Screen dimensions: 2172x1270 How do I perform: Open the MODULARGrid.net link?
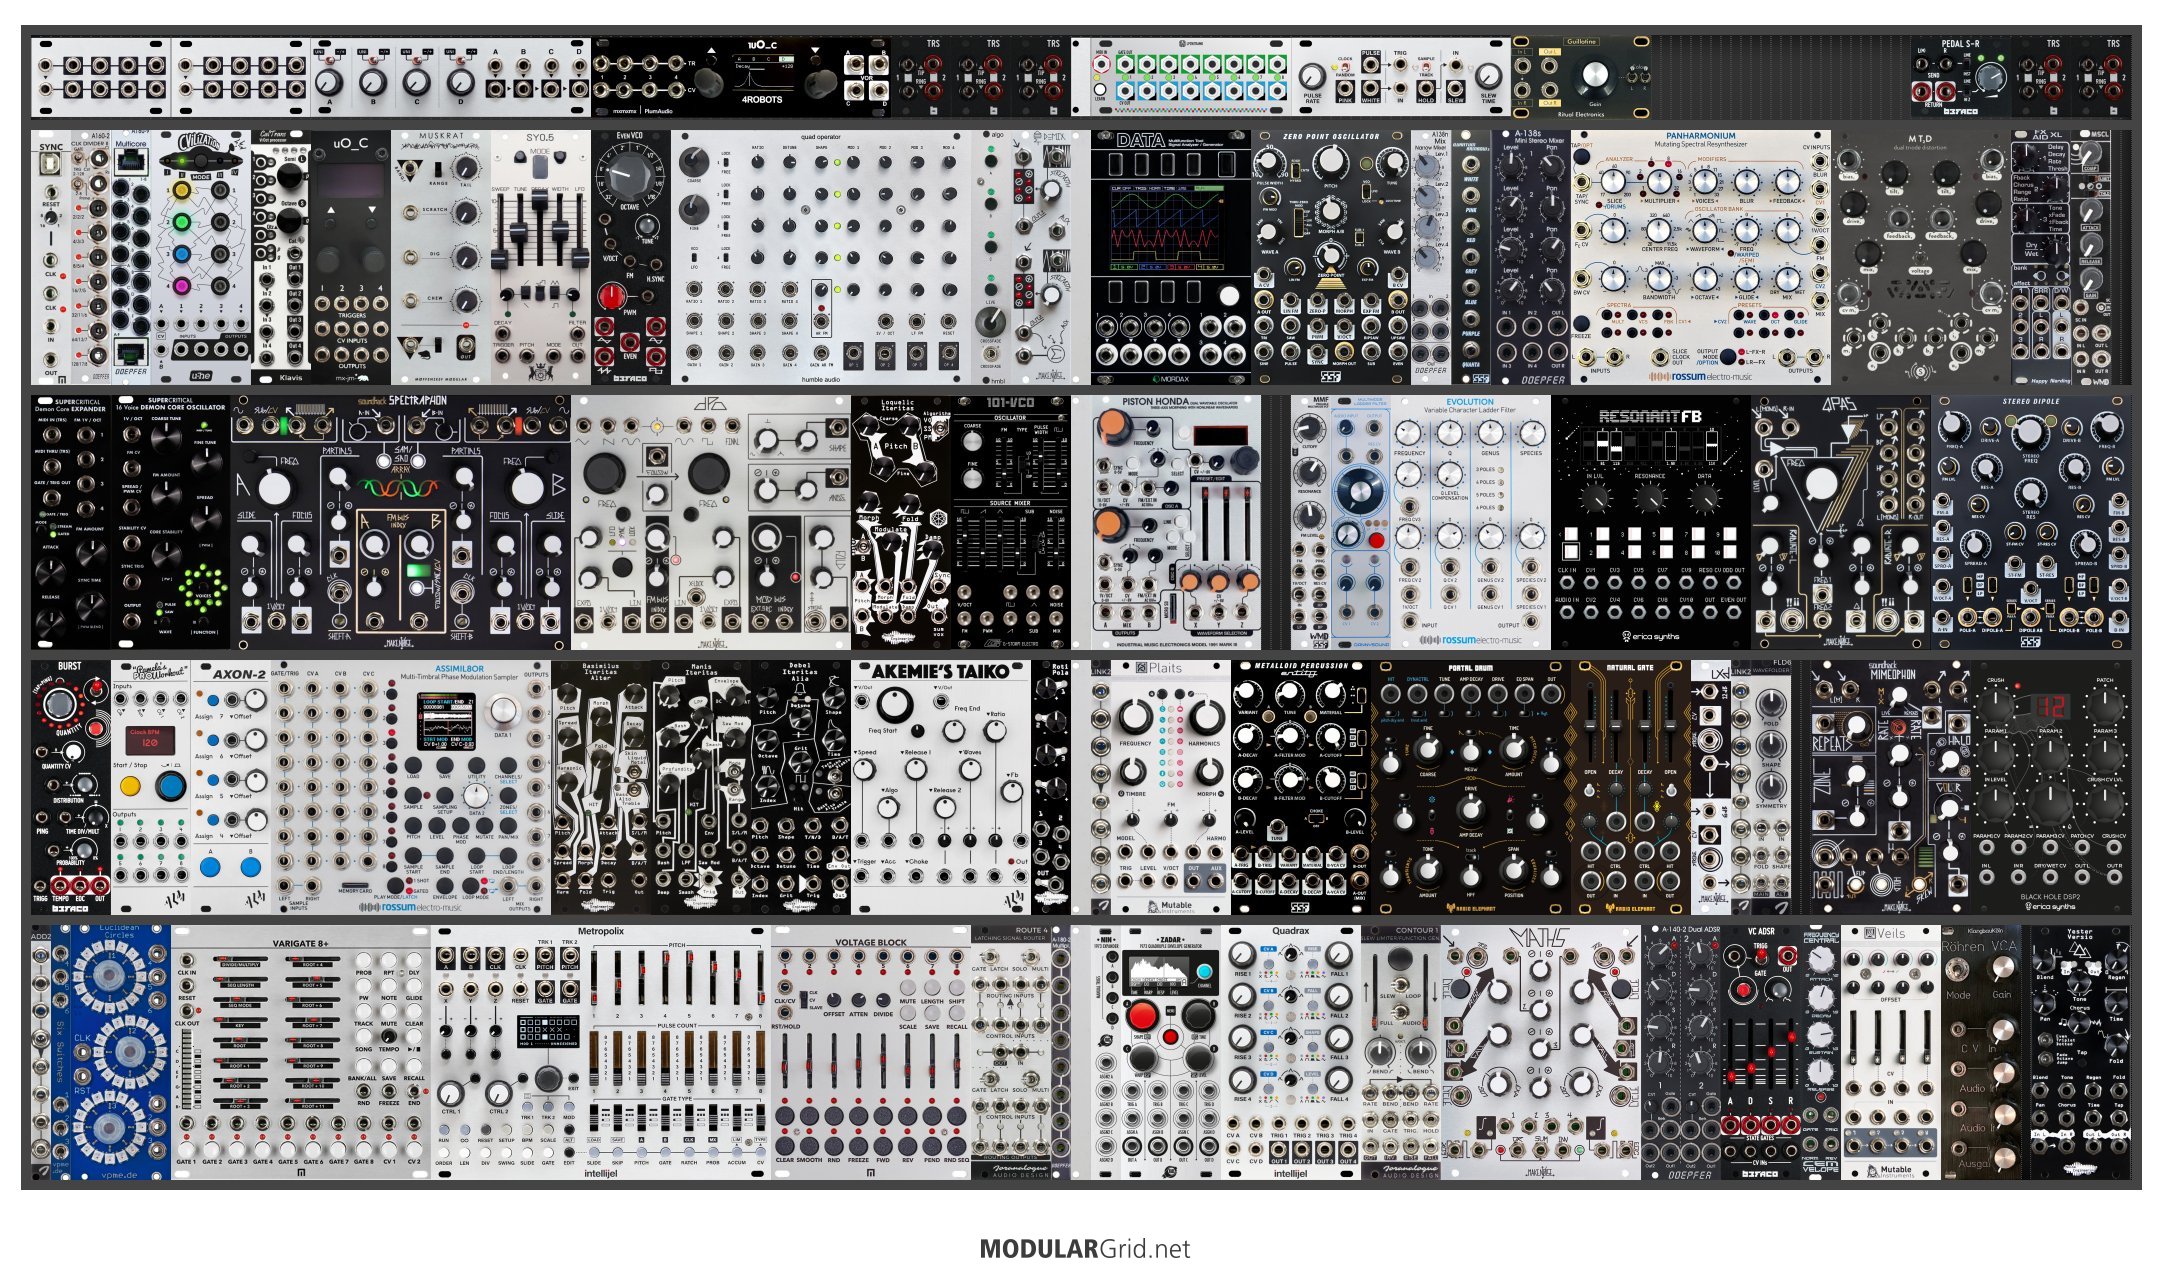point(1085,1249)
